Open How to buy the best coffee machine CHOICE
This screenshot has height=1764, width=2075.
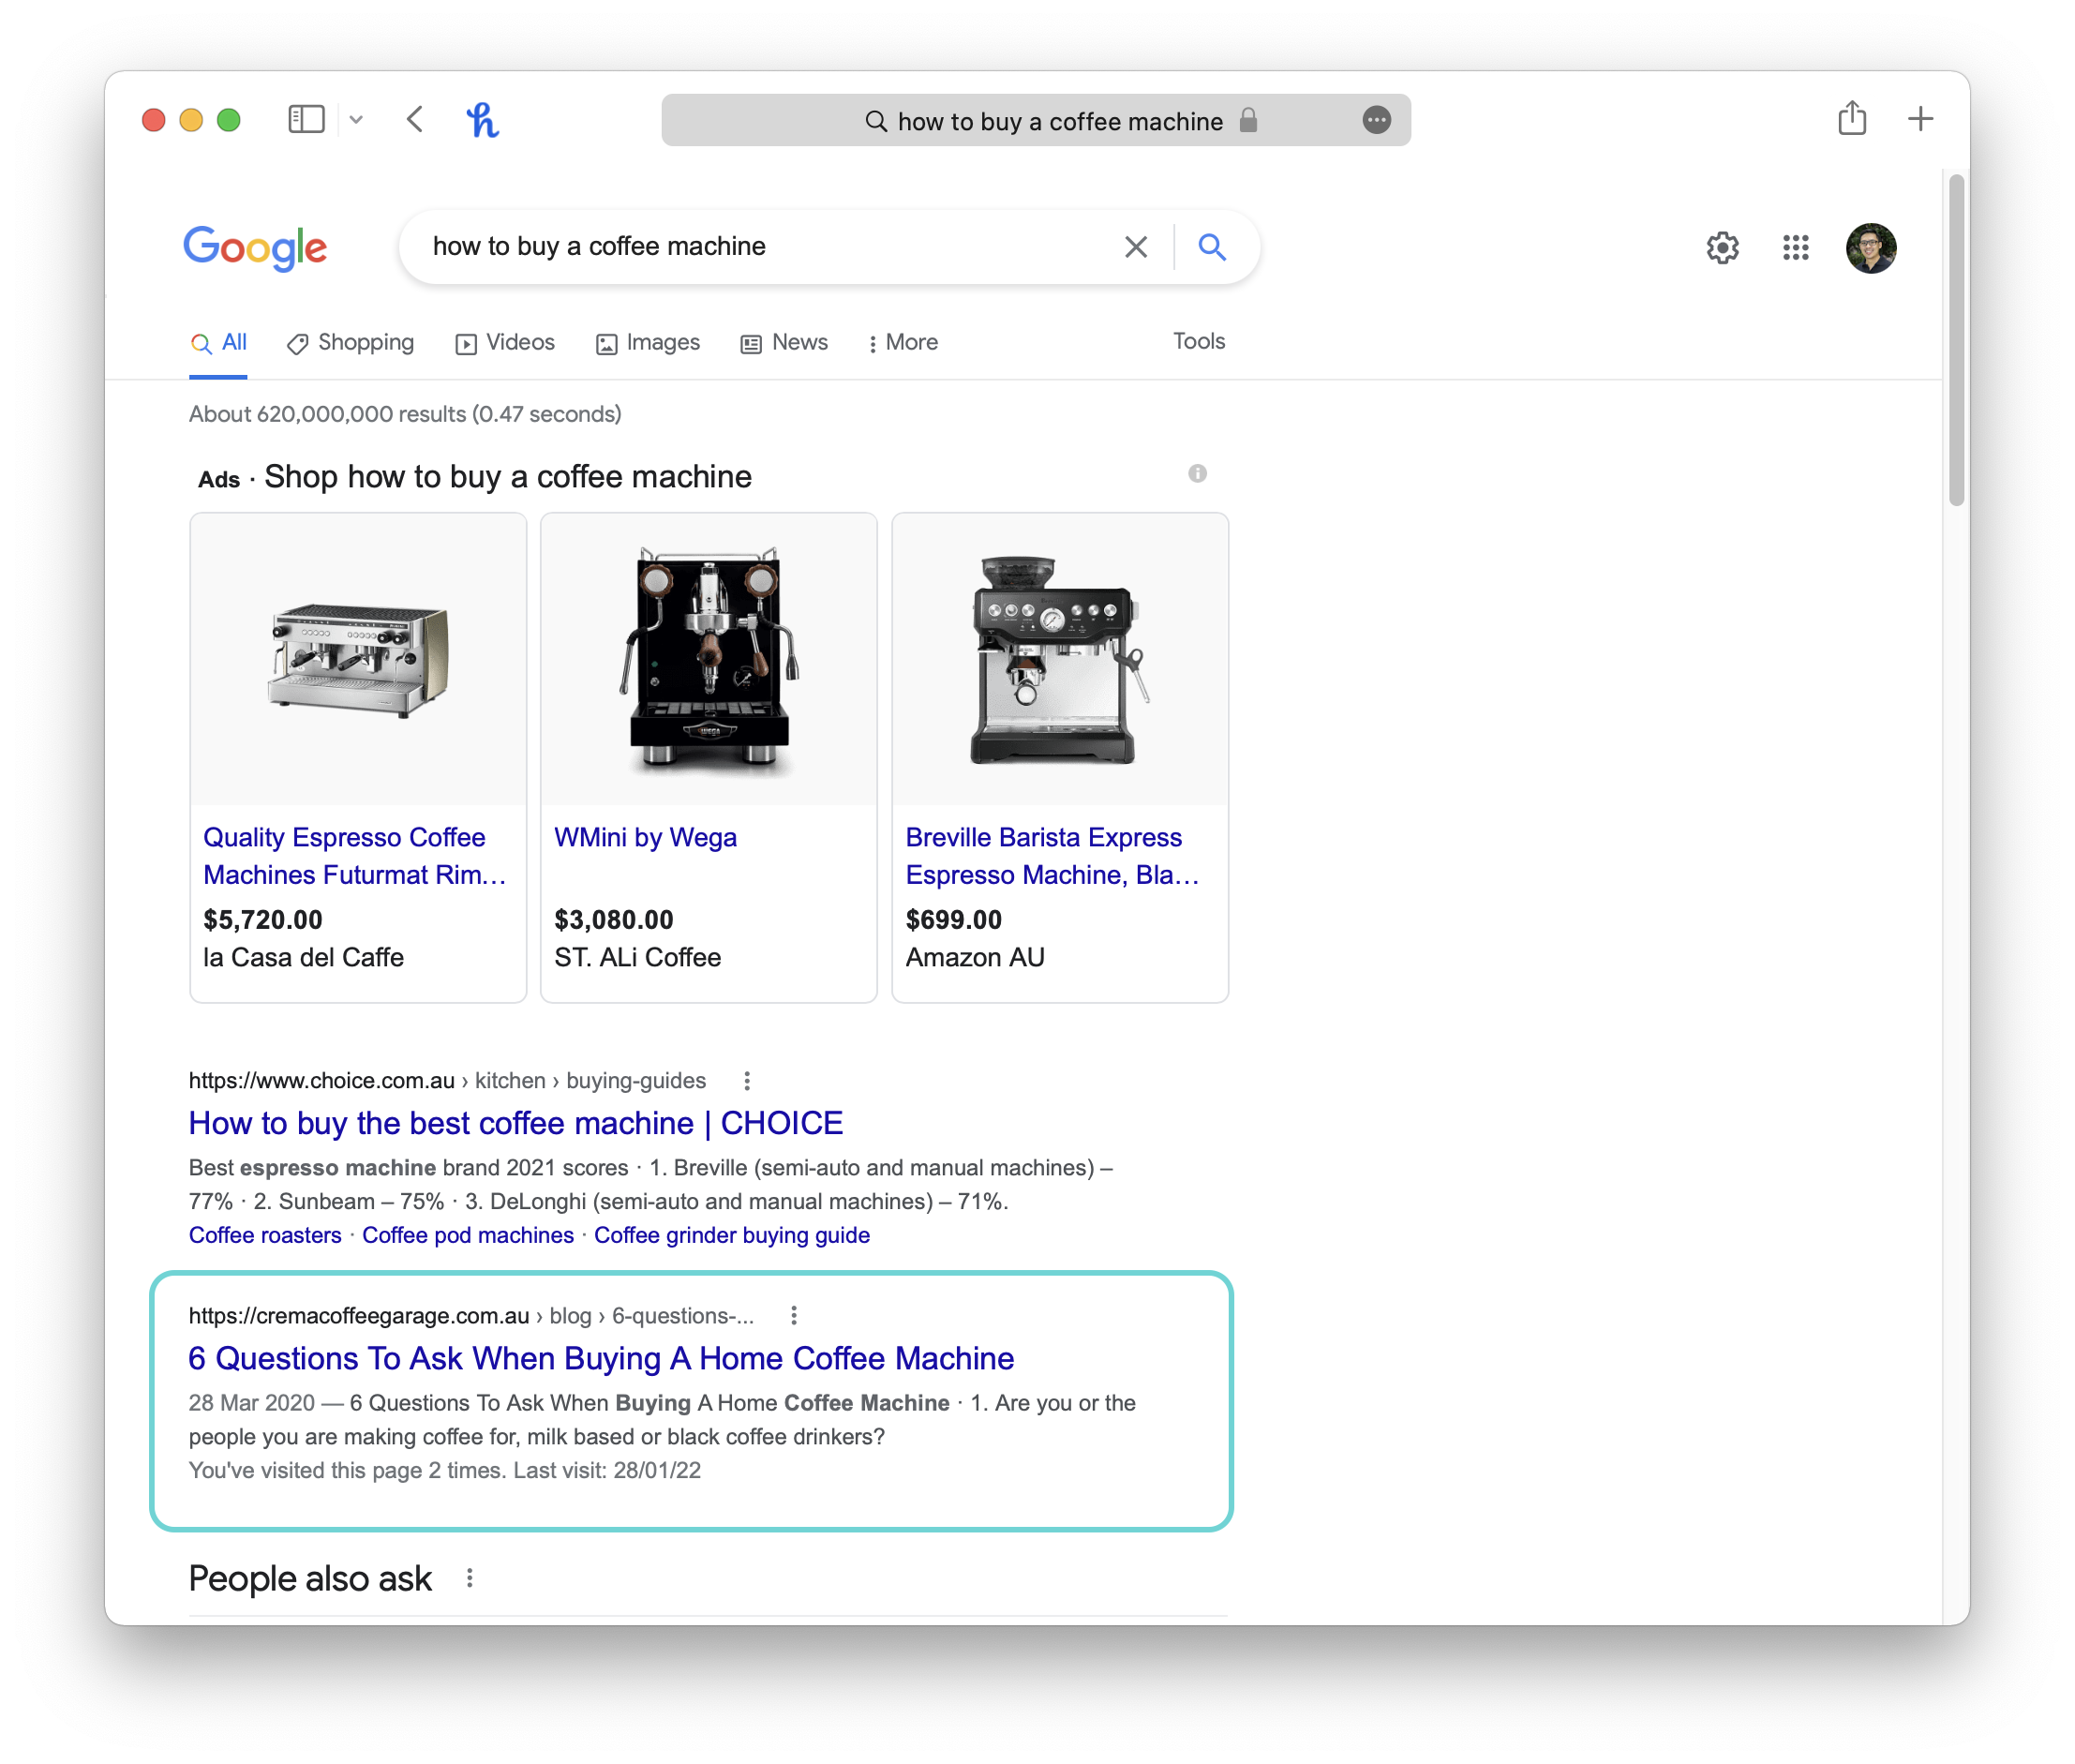(x=516, y=1124)
